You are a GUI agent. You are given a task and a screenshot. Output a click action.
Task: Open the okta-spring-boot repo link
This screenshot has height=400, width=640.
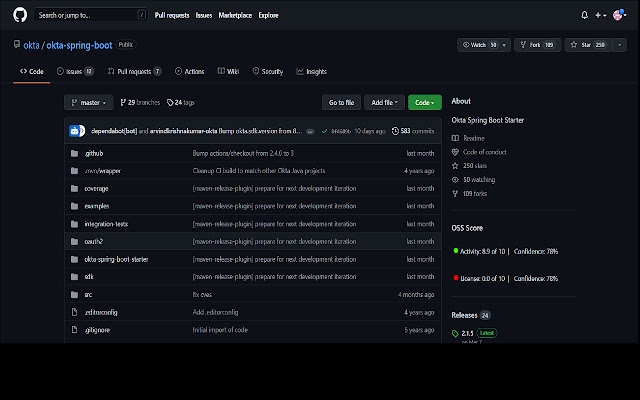[79, 45]
